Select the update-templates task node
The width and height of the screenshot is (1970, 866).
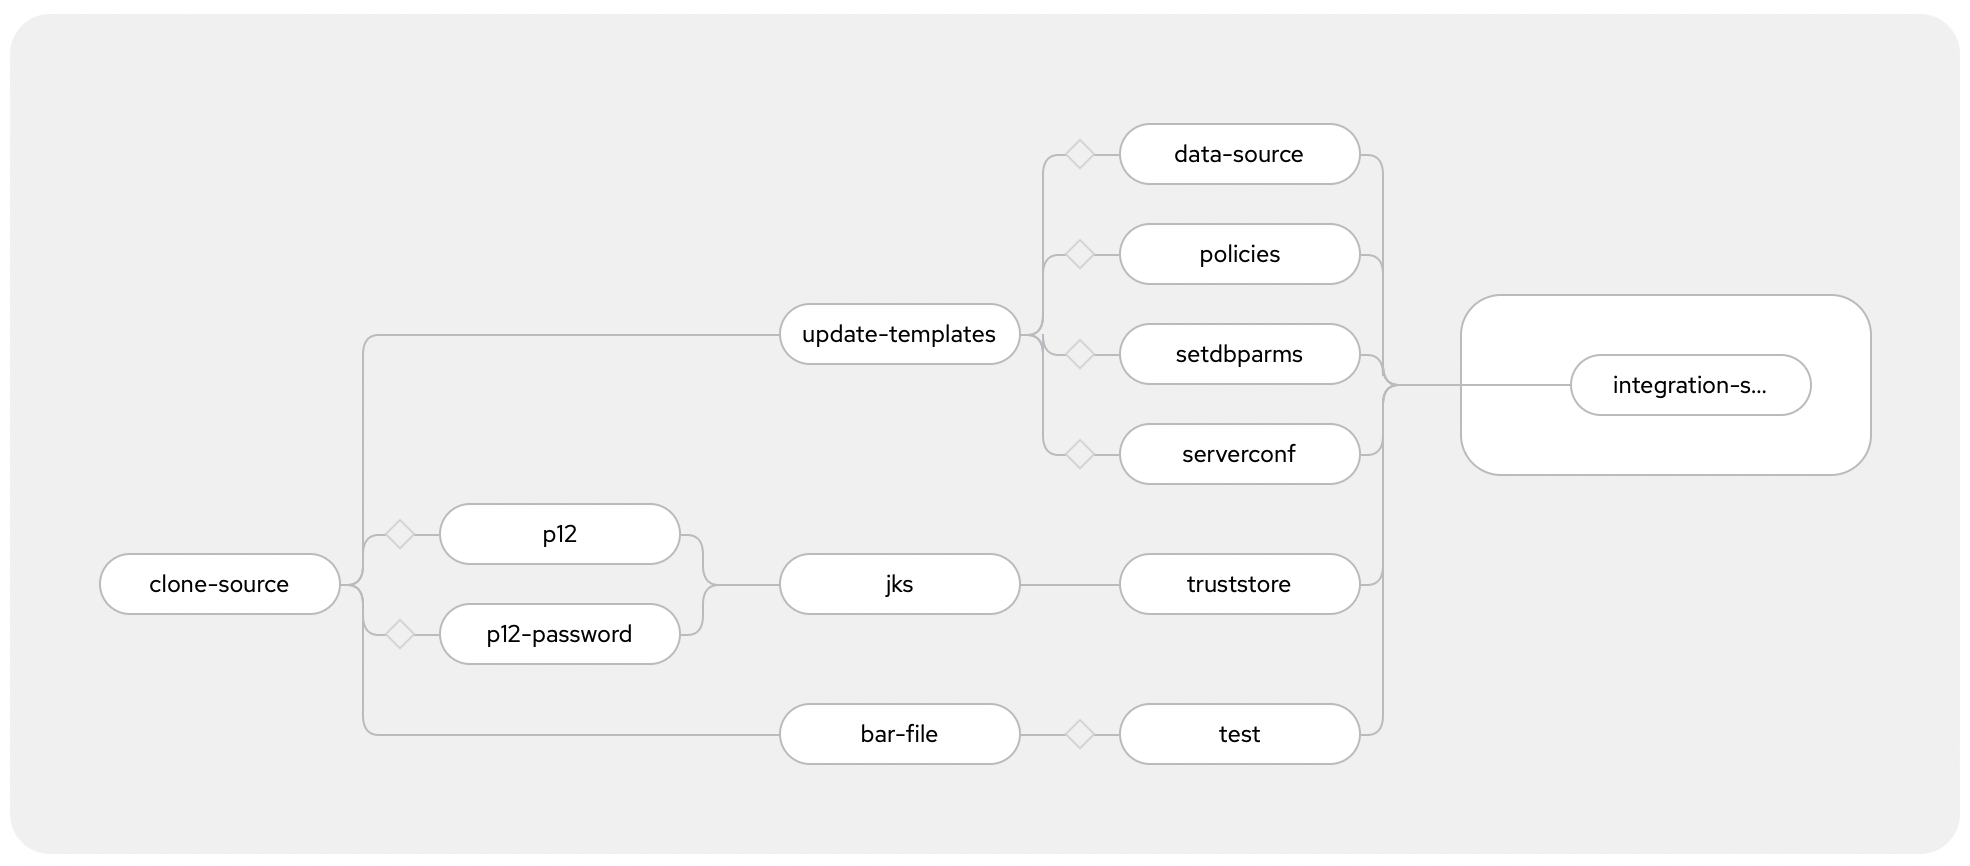[x=900, y=334]
